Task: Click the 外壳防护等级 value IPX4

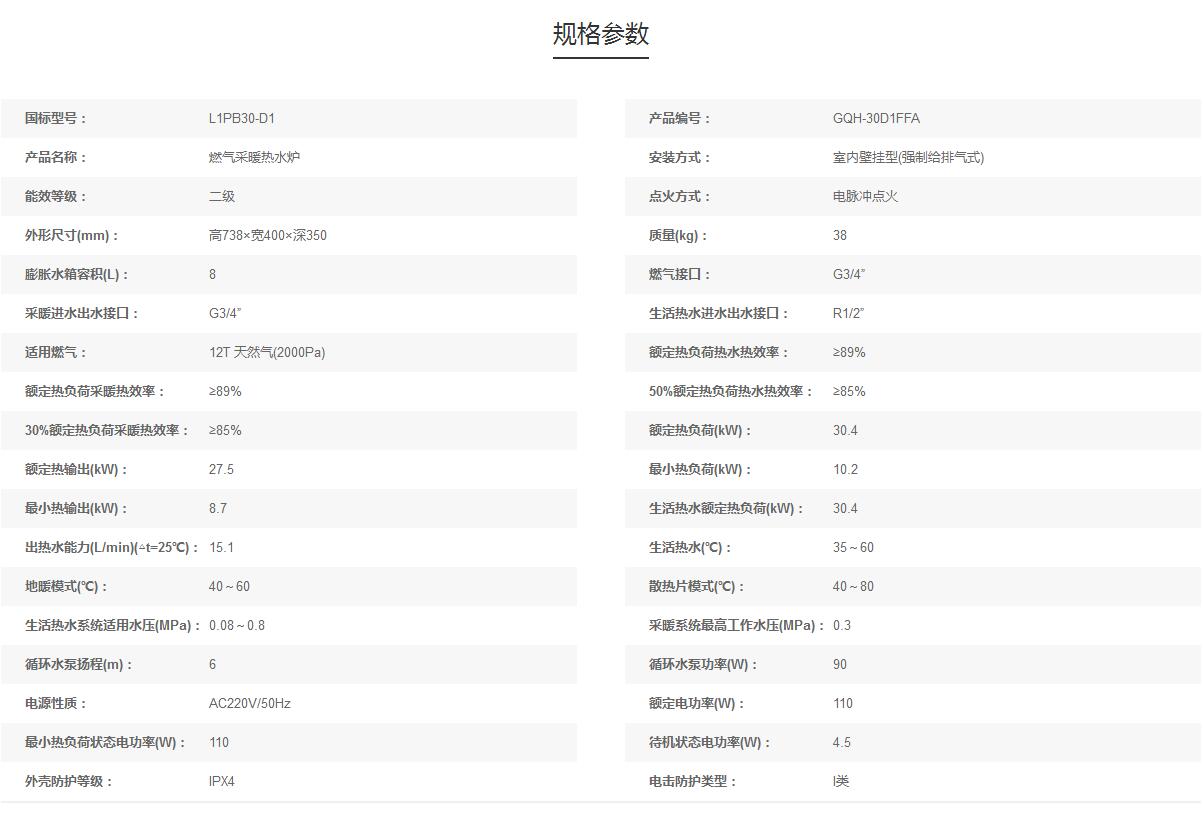Action: coord(221,781)
